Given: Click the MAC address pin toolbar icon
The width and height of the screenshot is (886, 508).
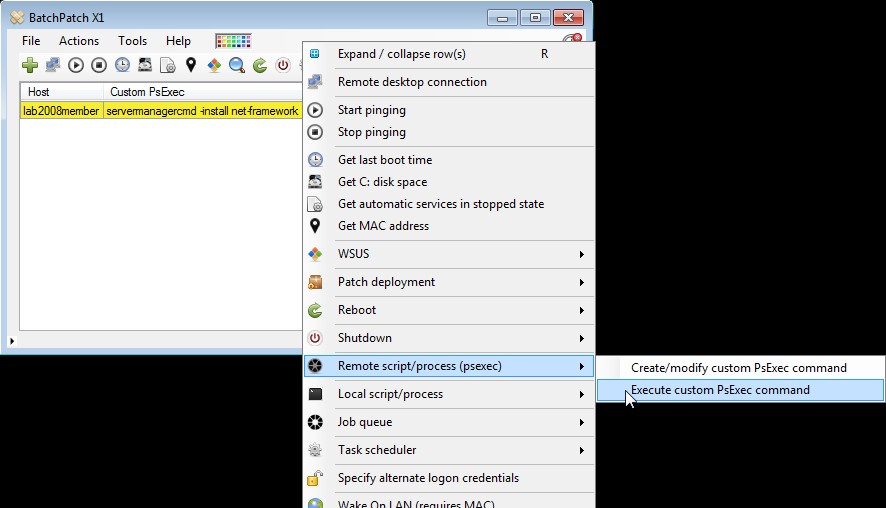Looking at the screenshot, I should click(191, 65).
